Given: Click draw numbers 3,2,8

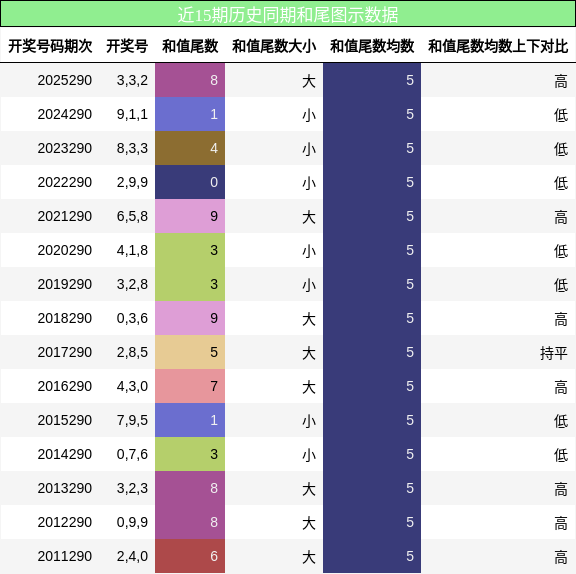Looking at the screenshot, I should [132, 284].
